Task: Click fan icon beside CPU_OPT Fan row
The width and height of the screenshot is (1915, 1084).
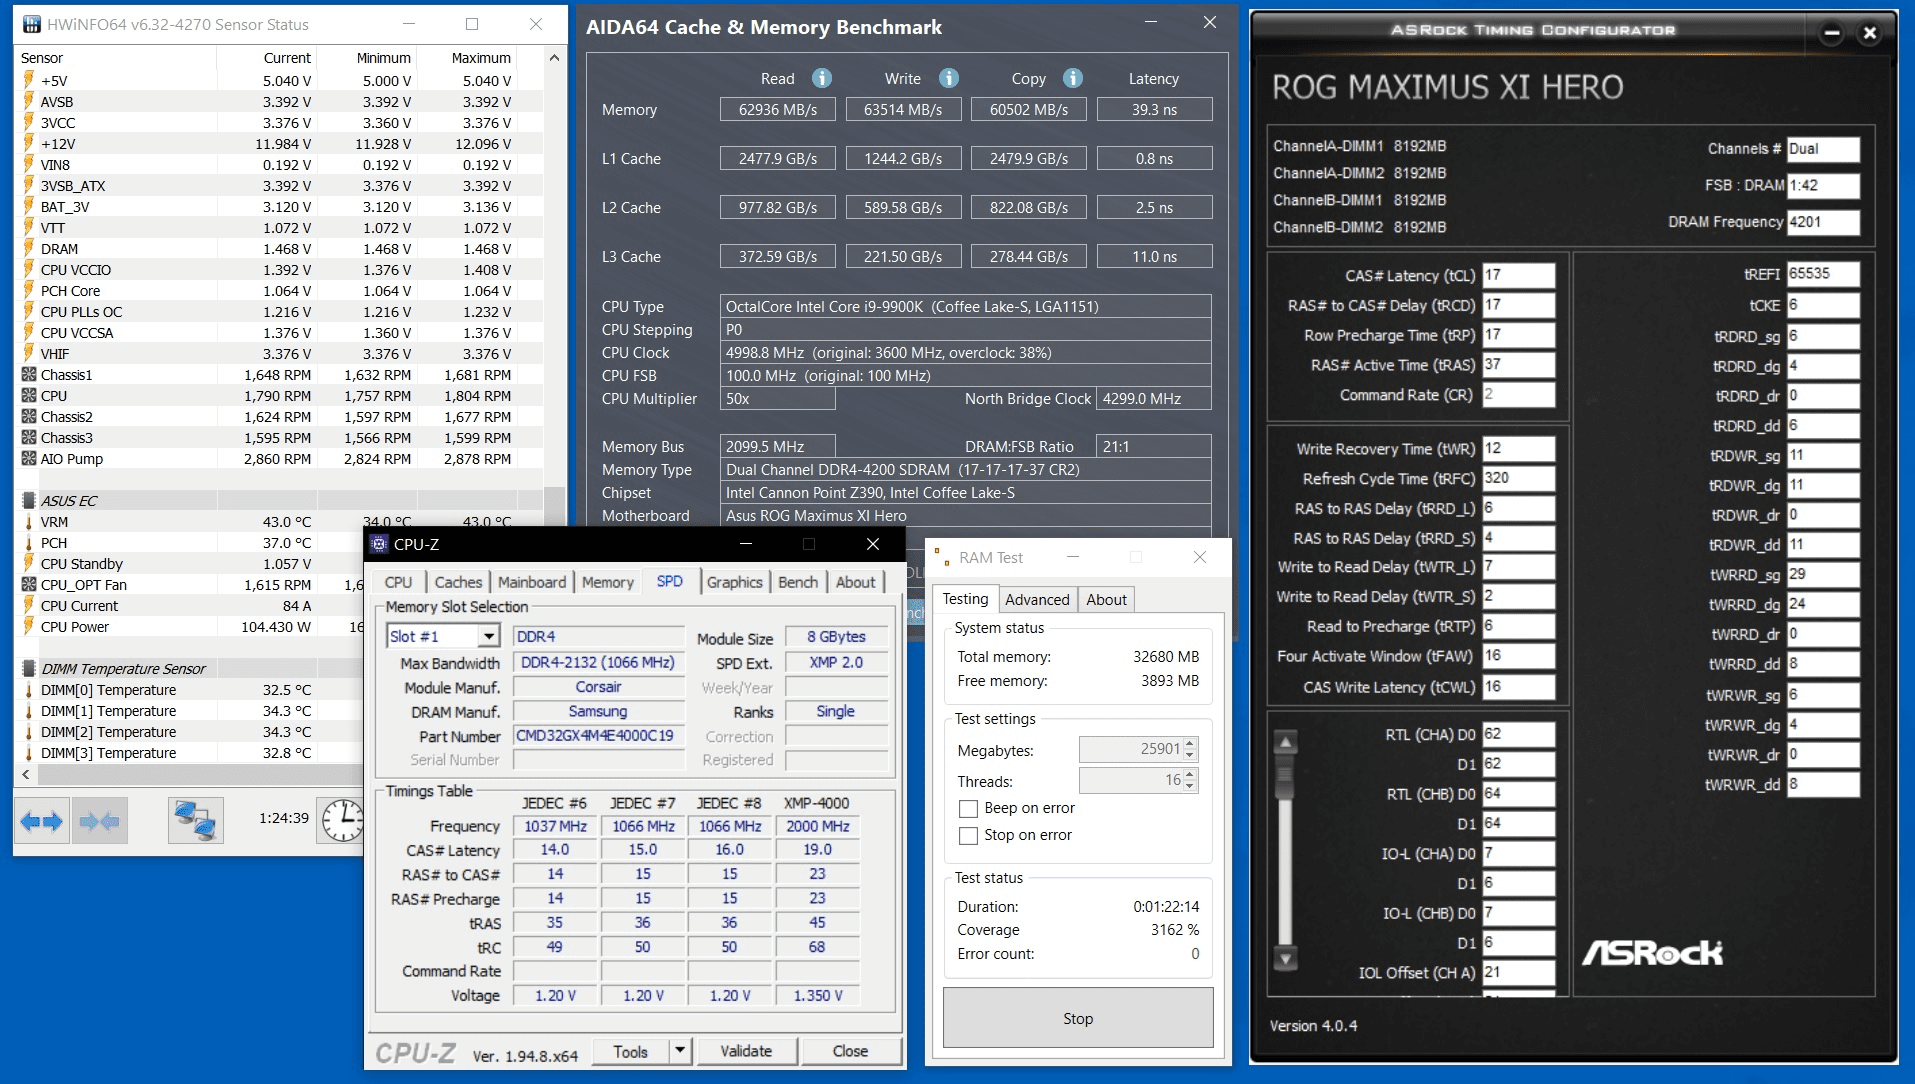Action: pos(29,584)
